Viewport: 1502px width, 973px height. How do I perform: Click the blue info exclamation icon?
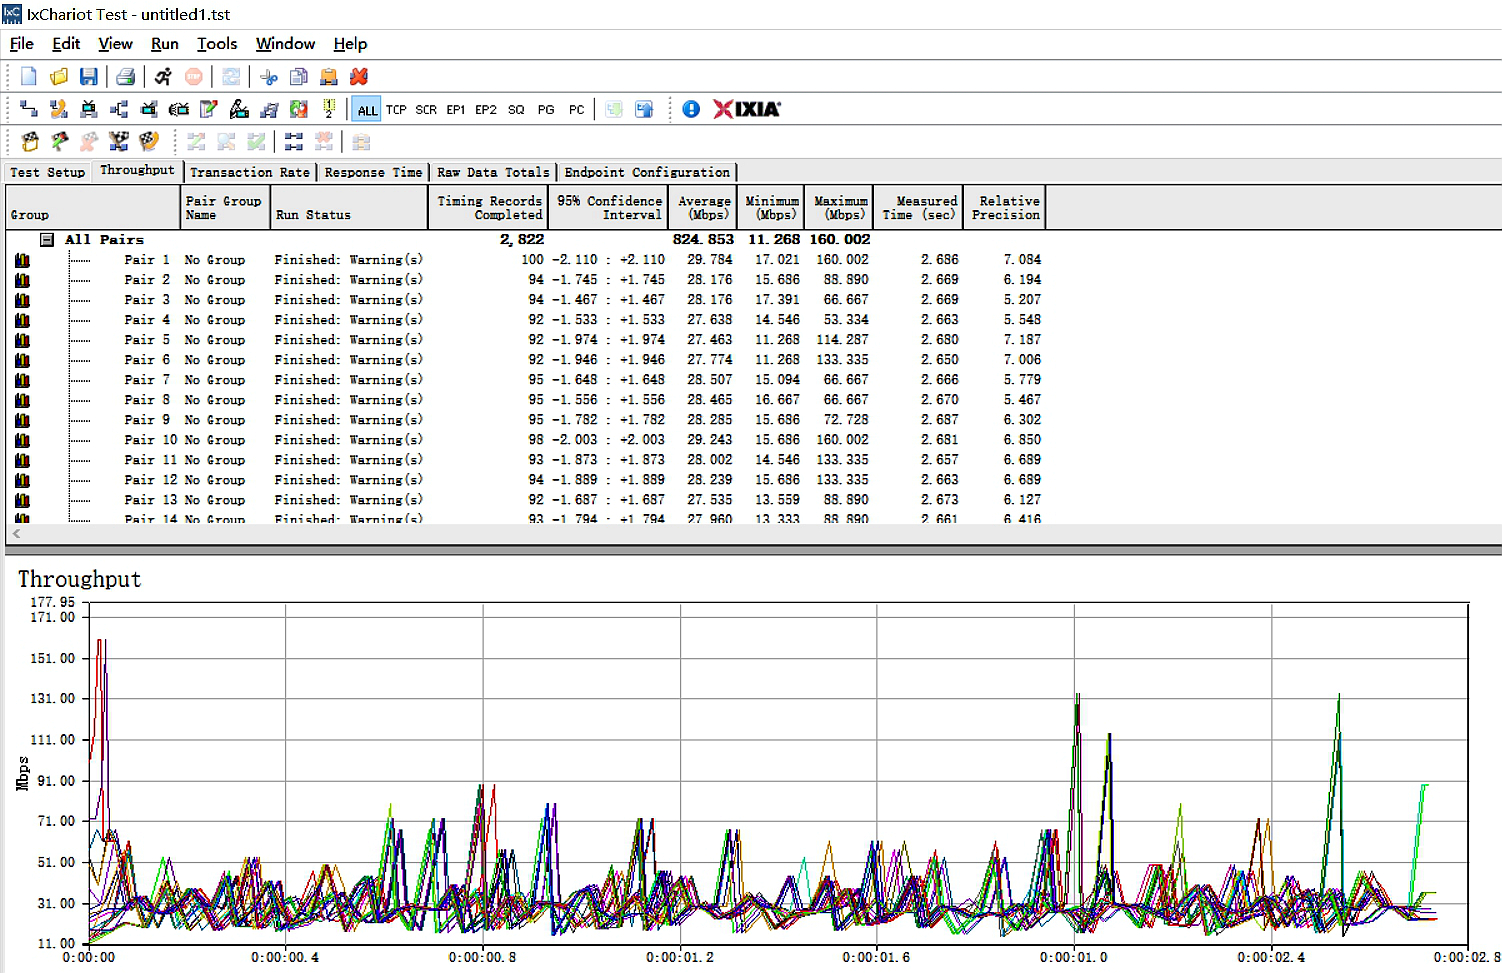691,109
